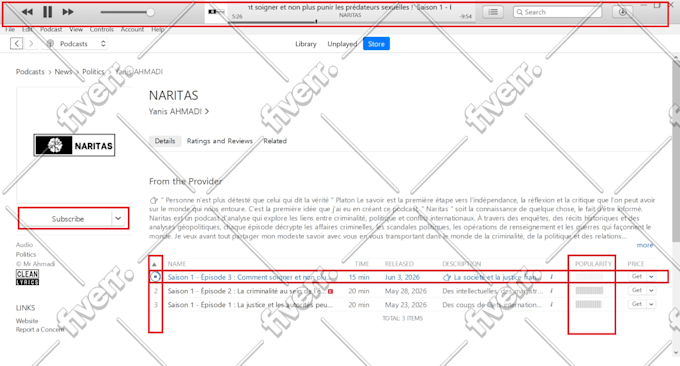Open the Edit menu
The height and width of the screenshot is (366, 680).
point(27,29)
